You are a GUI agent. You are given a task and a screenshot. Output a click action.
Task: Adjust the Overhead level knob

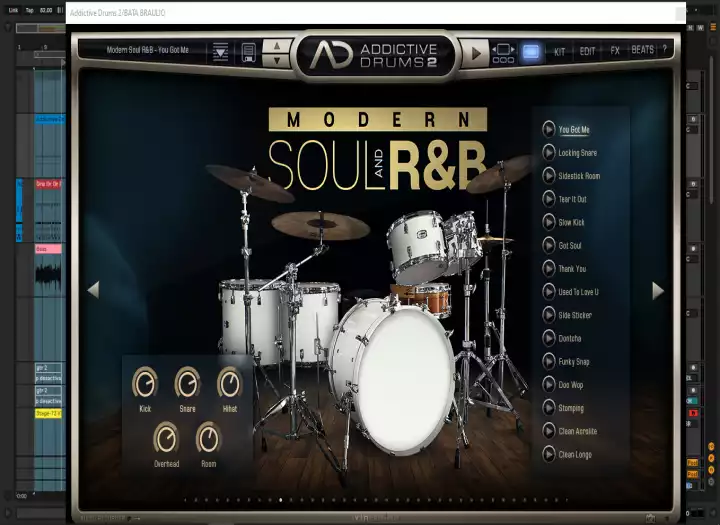pos(166,438)
